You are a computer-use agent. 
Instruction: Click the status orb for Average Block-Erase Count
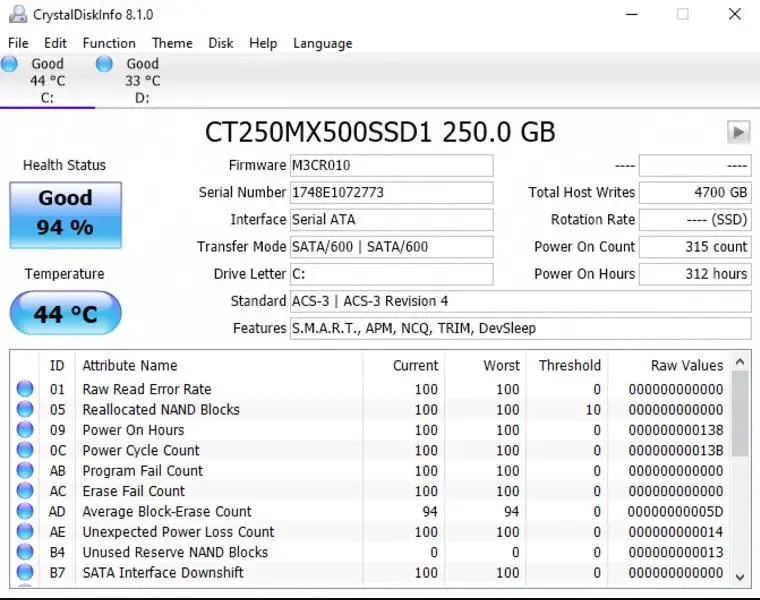(x=25, y=511)
